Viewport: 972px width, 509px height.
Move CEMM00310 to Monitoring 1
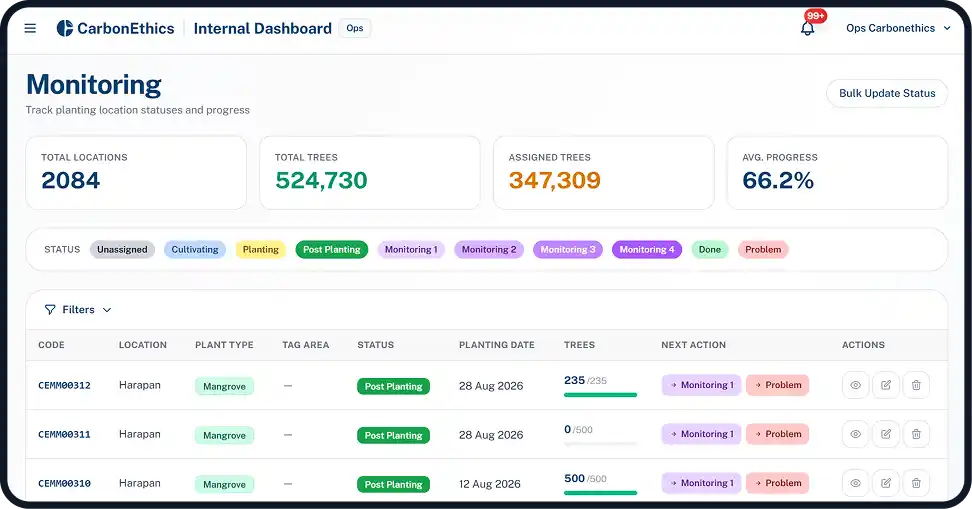click(x=701, y=483)
